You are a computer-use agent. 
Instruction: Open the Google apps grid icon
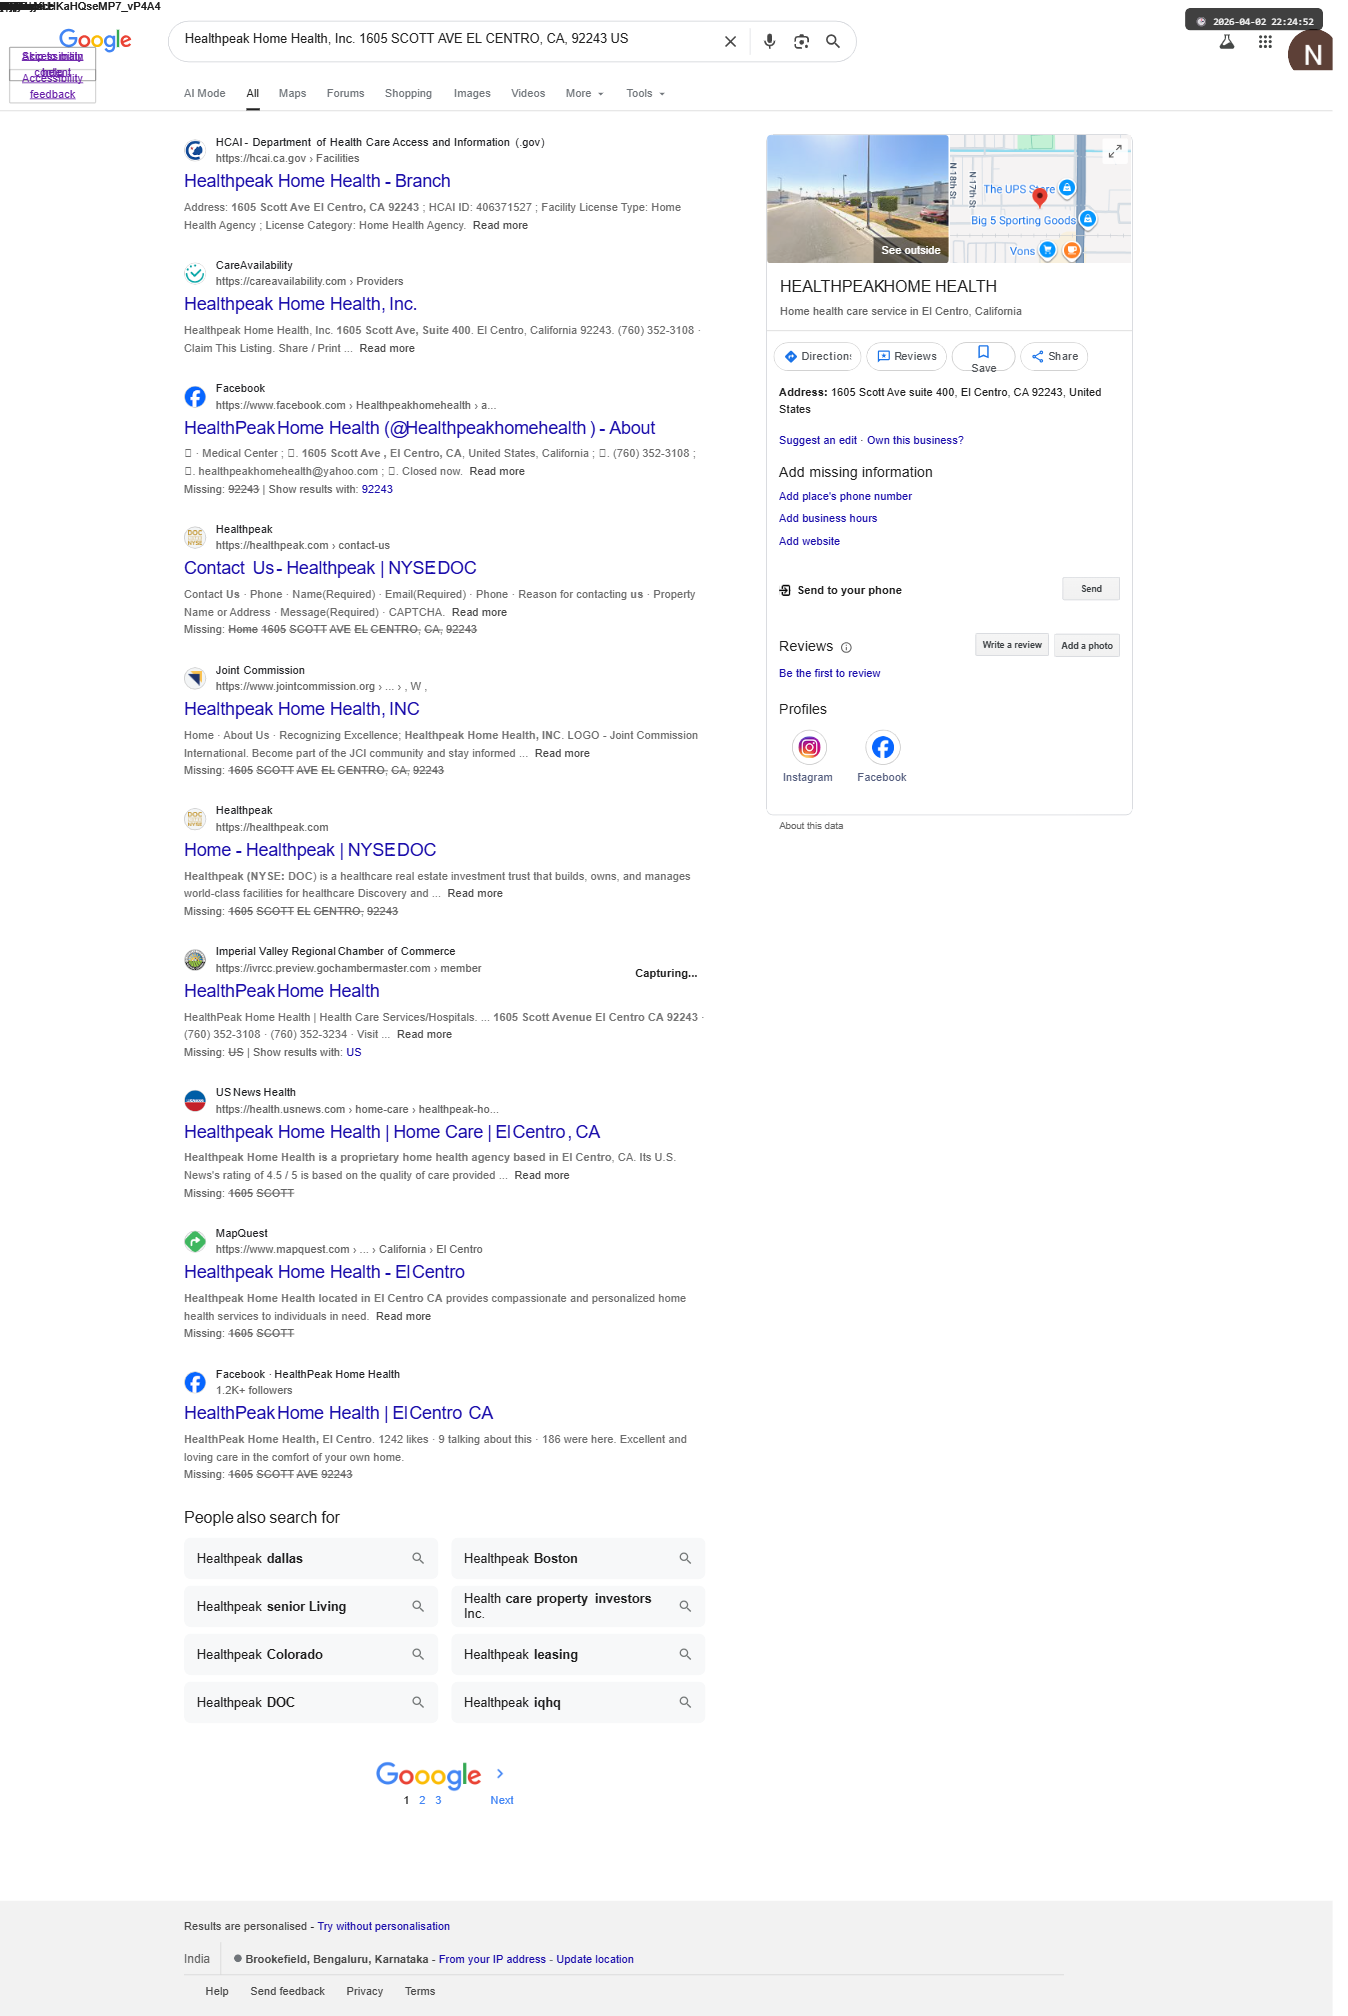pos(1265,42)
